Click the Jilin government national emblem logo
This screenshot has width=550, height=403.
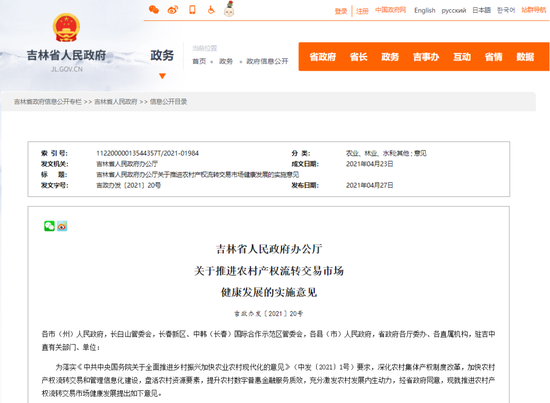(66, 28)
